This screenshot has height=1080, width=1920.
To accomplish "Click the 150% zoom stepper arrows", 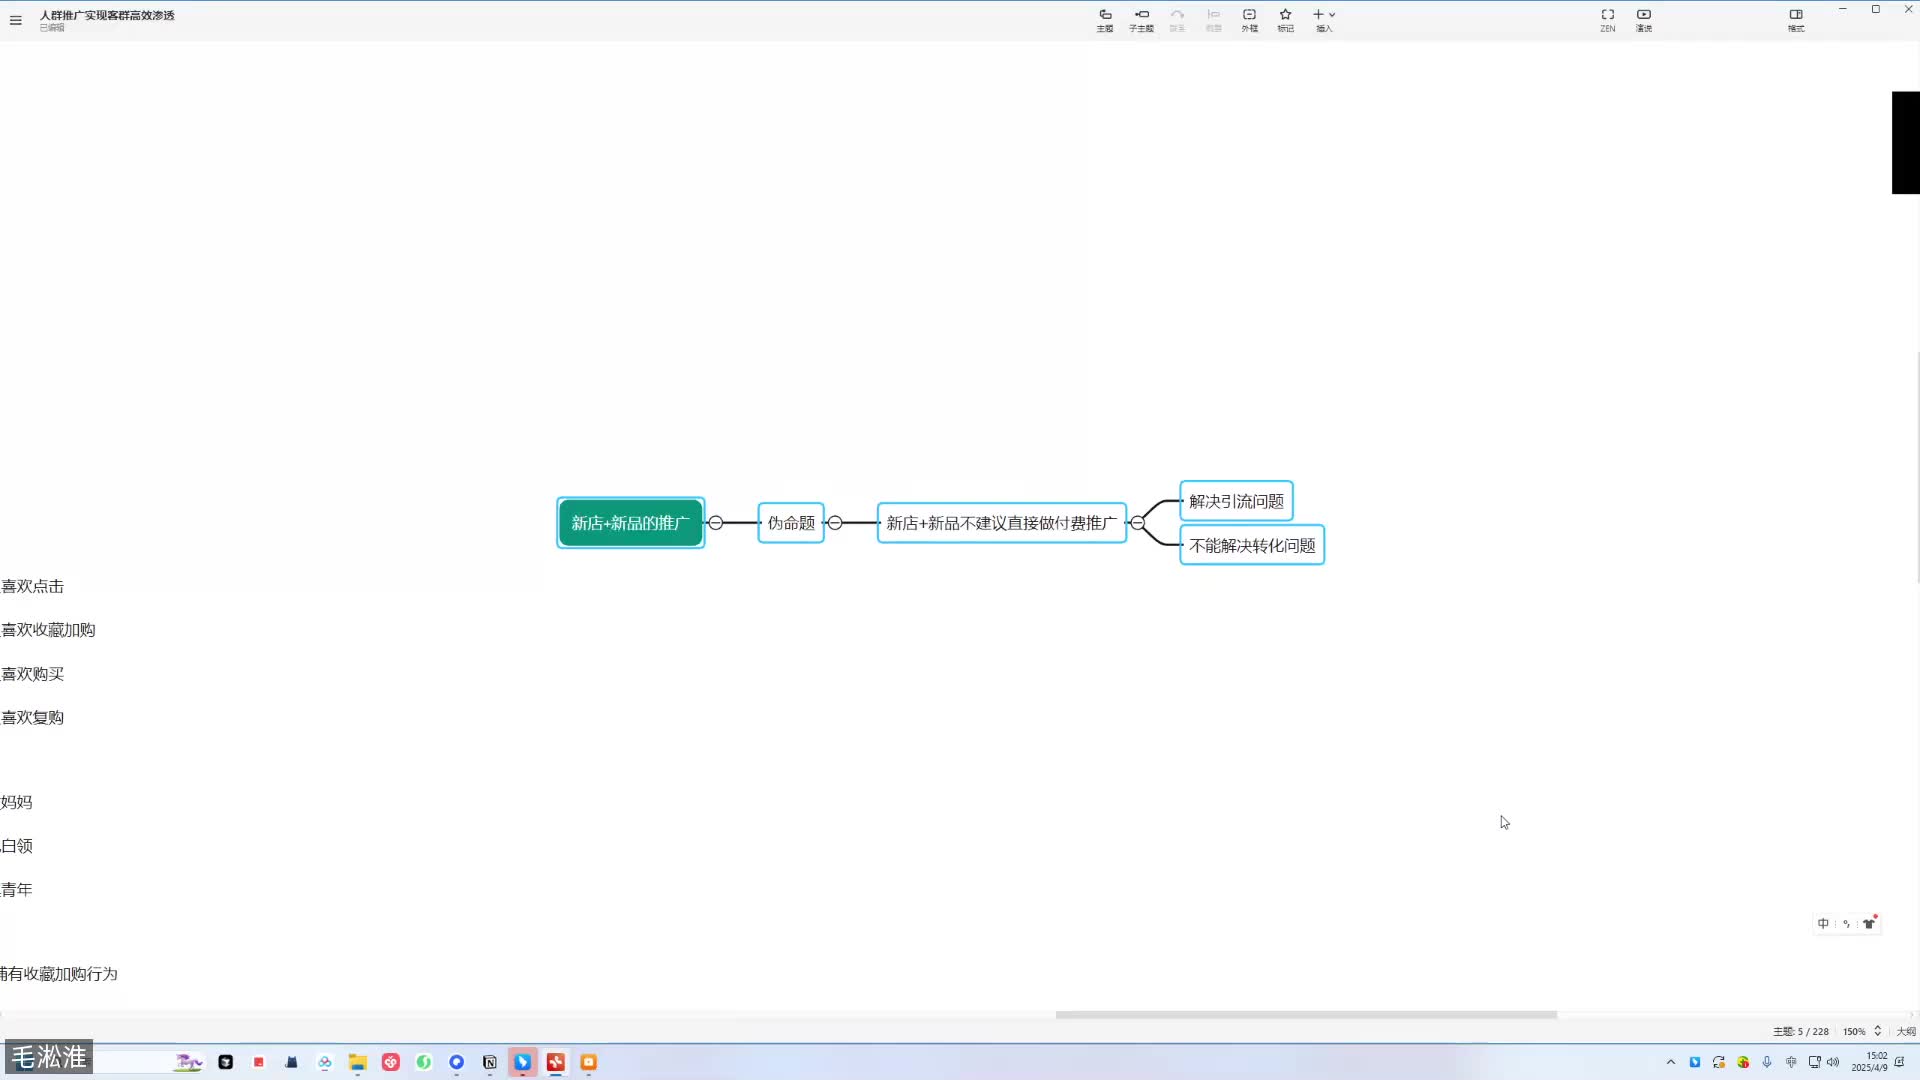I will [x=1877, y=1031].
